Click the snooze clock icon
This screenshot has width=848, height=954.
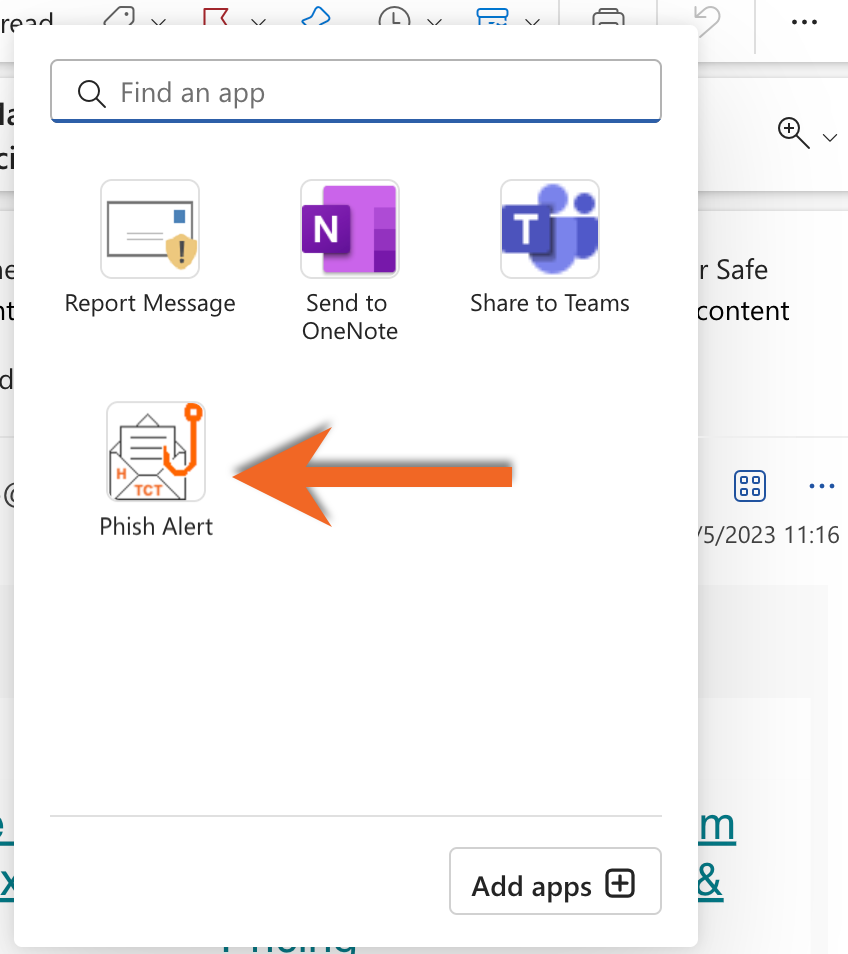tap(395, 21)
